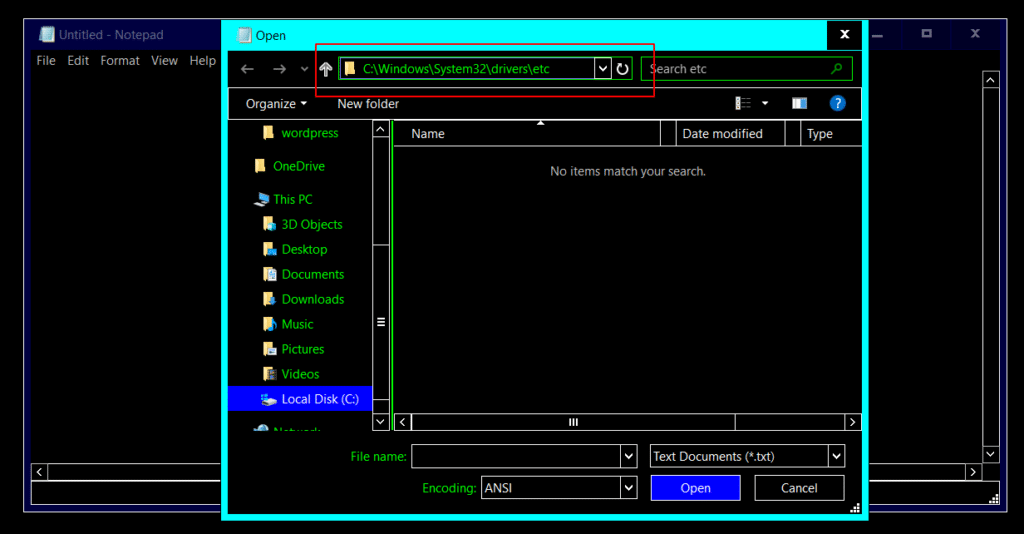Click the address bar path C:\Windows\System32\drivers\etc
The width and height of the screenshot is (1024, 534).
tap(456, 69)
